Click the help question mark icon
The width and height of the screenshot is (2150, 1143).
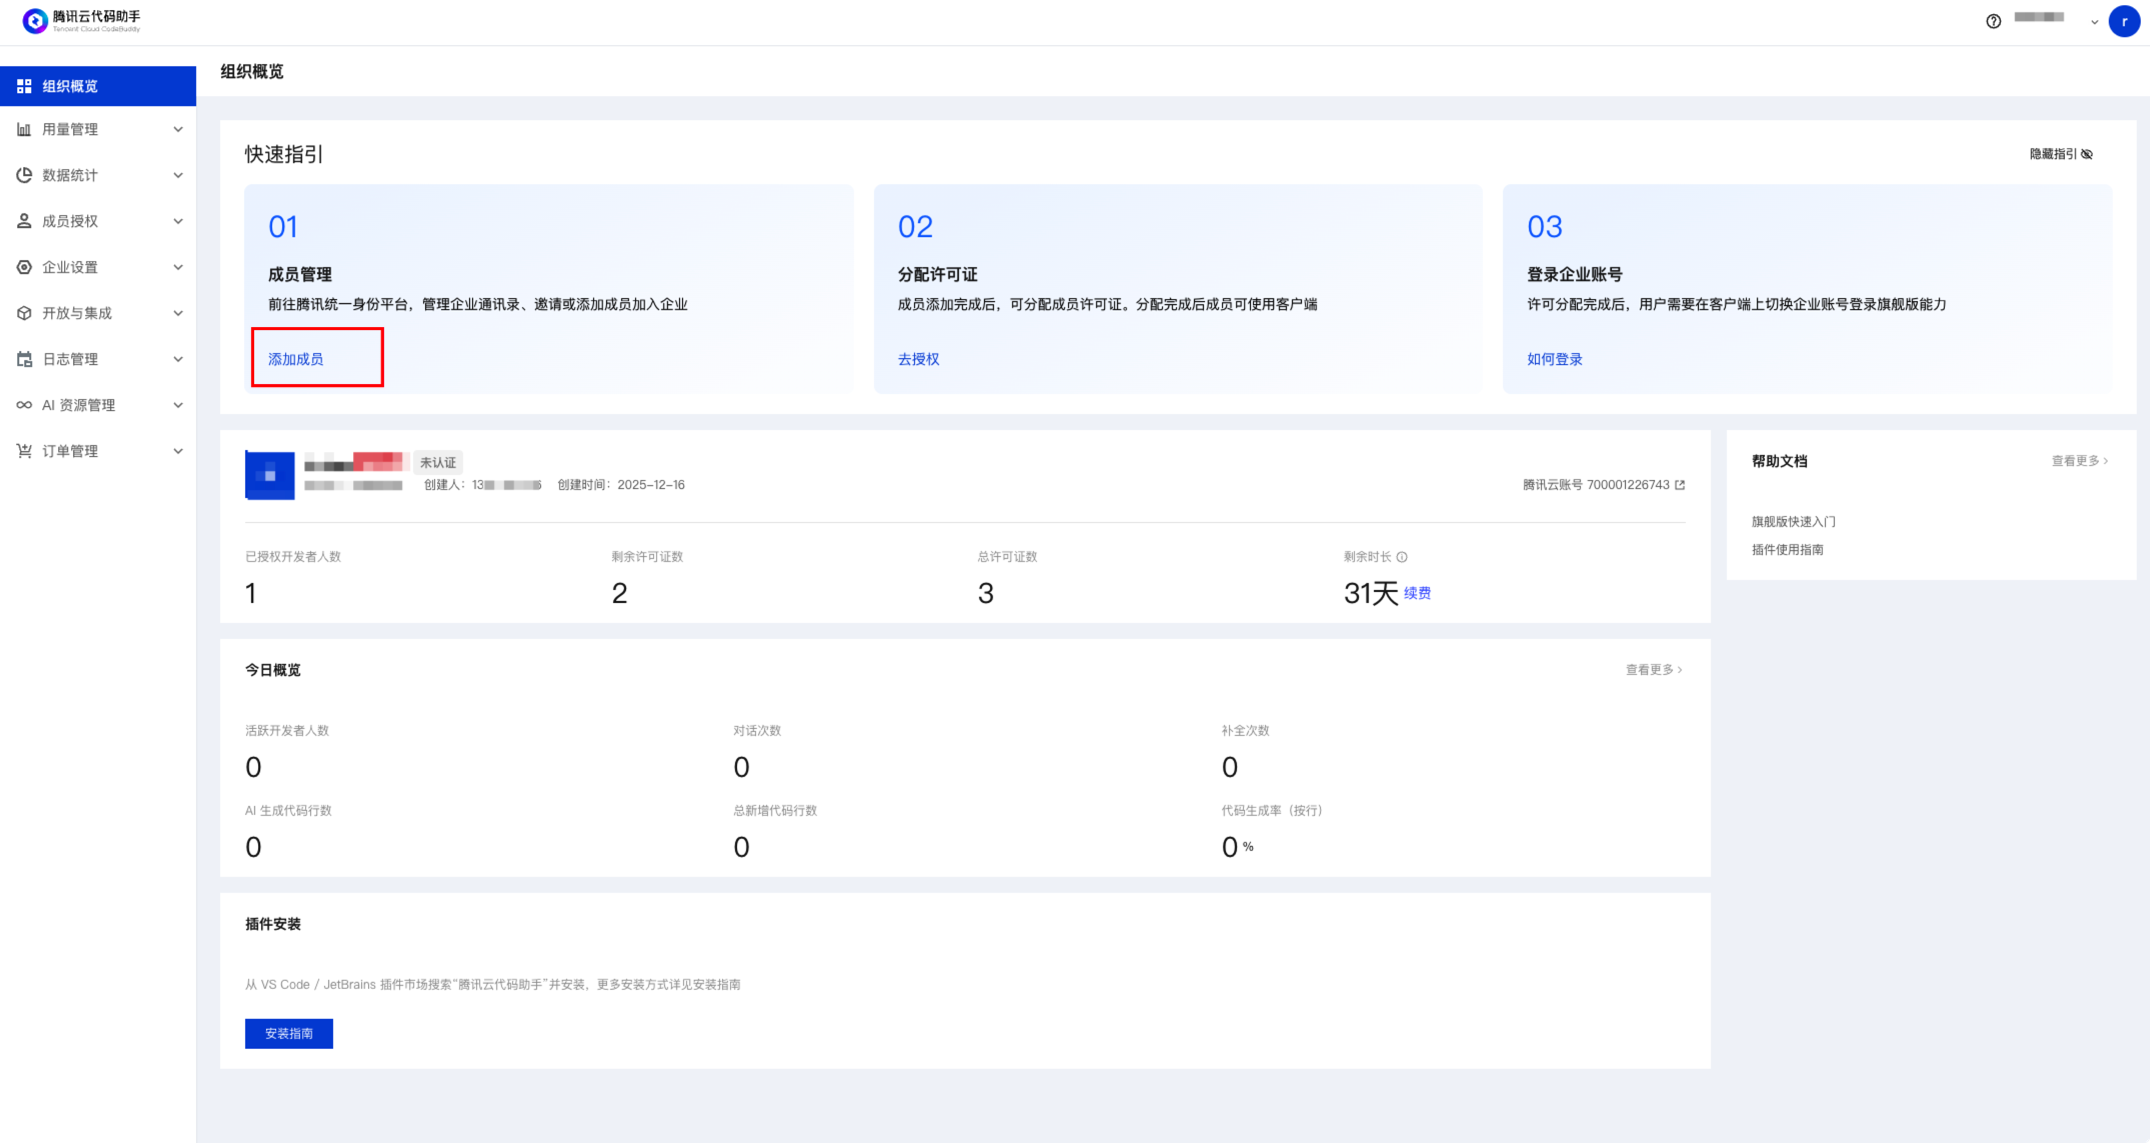1993,21
